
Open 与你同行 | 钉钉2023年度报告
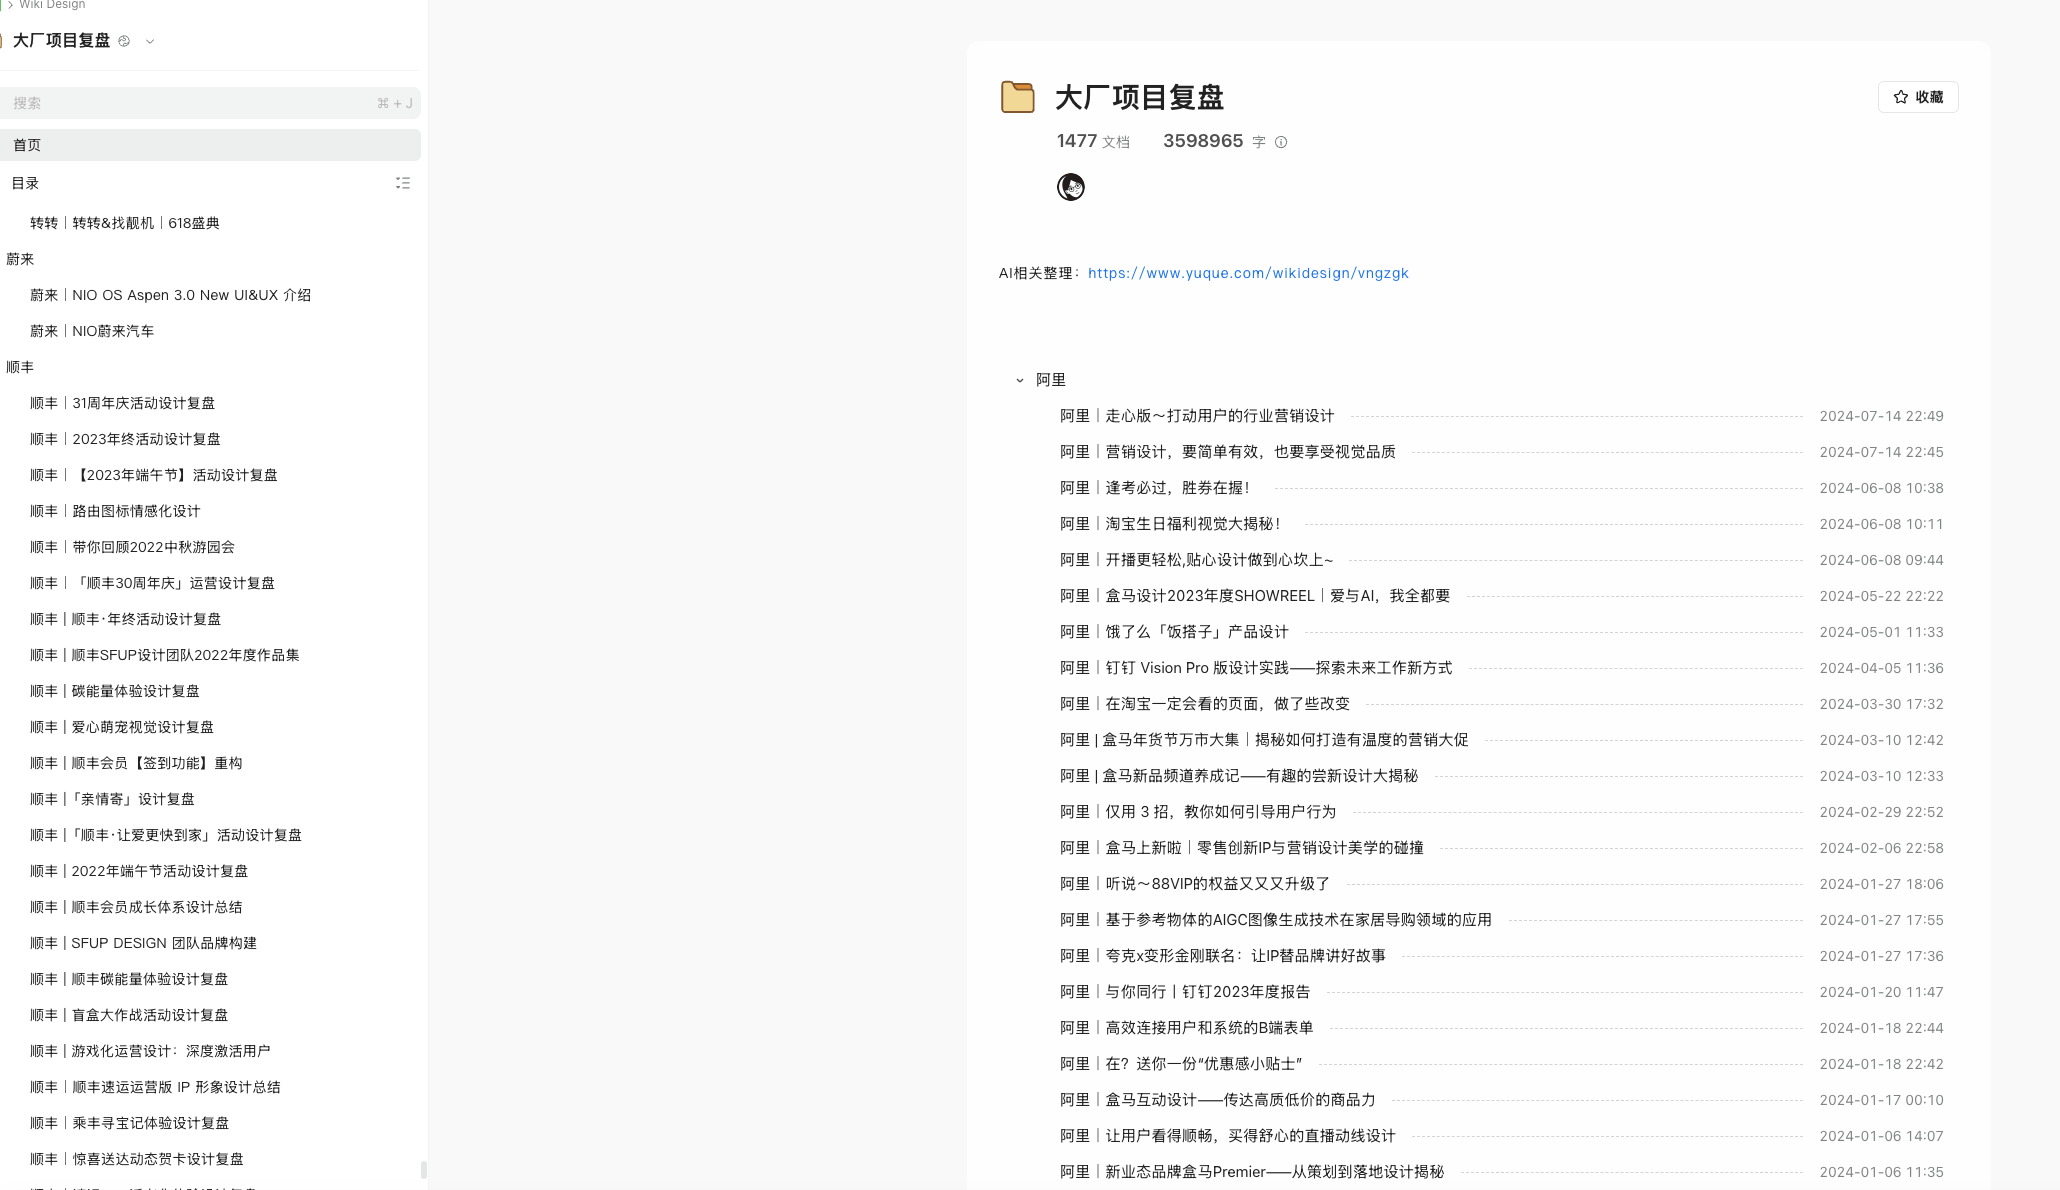pos(1185,992)
